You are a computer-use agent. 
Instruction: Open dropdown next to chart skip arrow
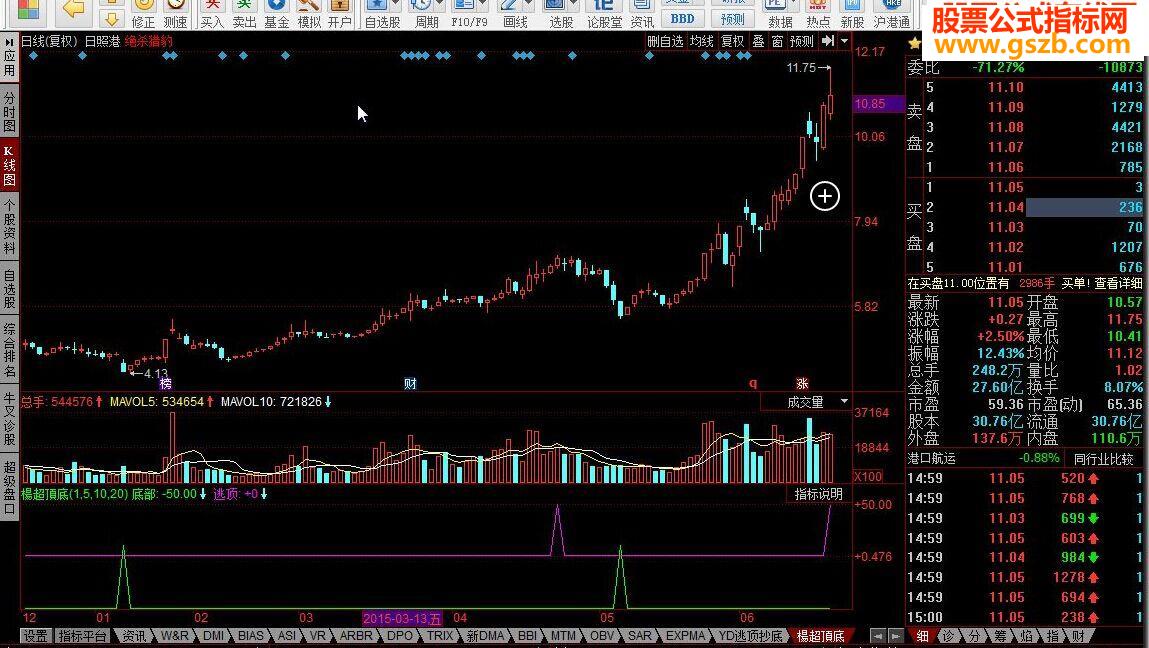[x=844, y=41]
